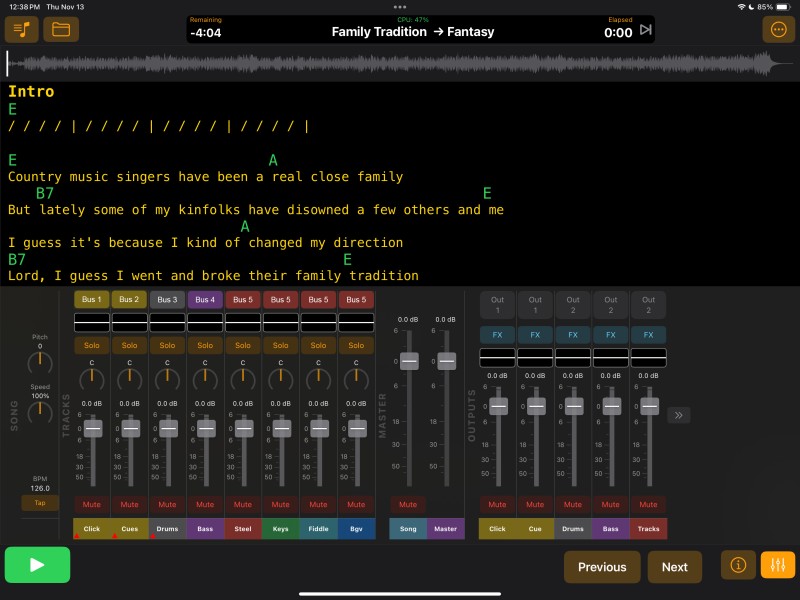
Task: Click the audio waveform overview
Action: pyautogui.click(x=400, y=64)
